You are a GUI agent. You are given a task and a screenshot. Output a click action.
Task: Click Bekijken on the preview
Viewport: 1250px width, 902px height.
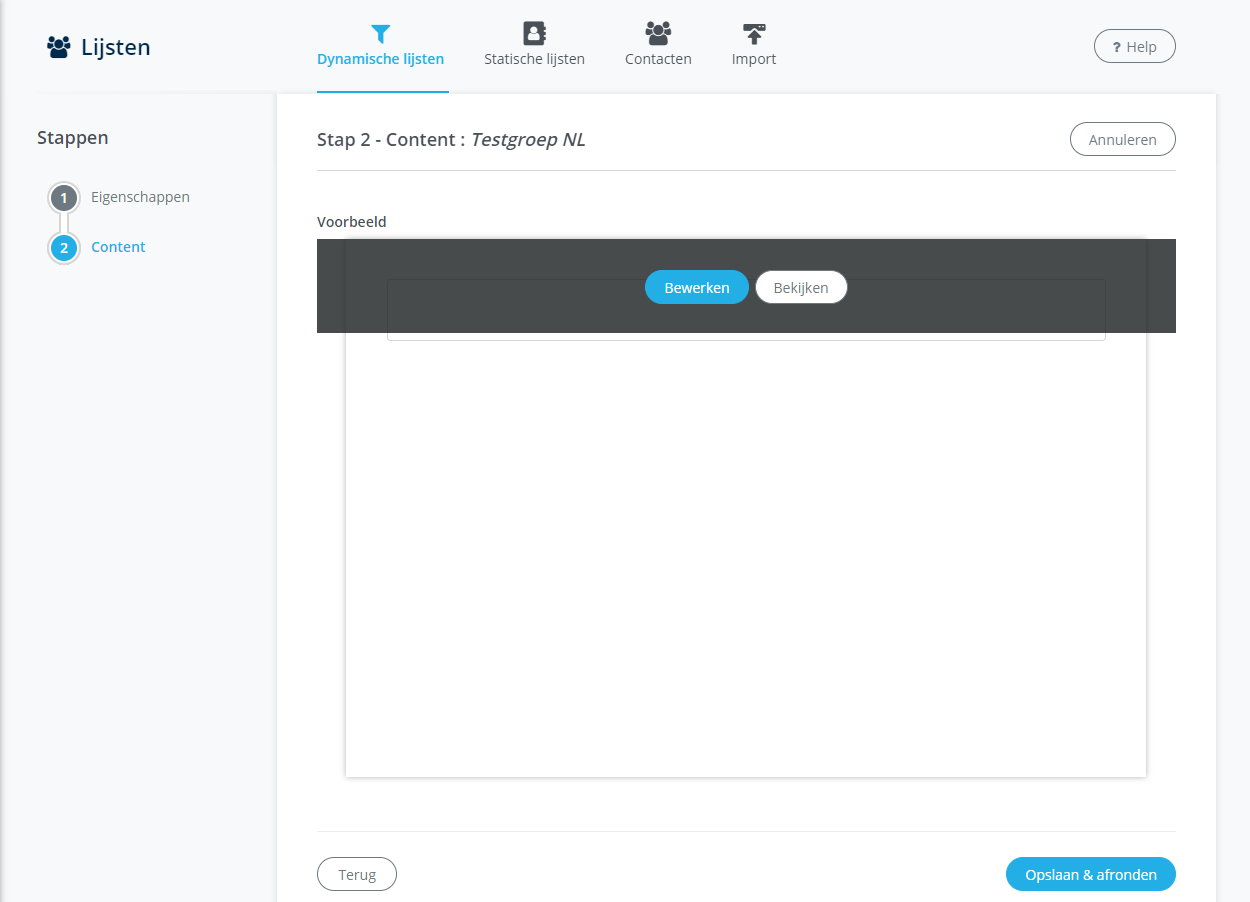point(801,287)
